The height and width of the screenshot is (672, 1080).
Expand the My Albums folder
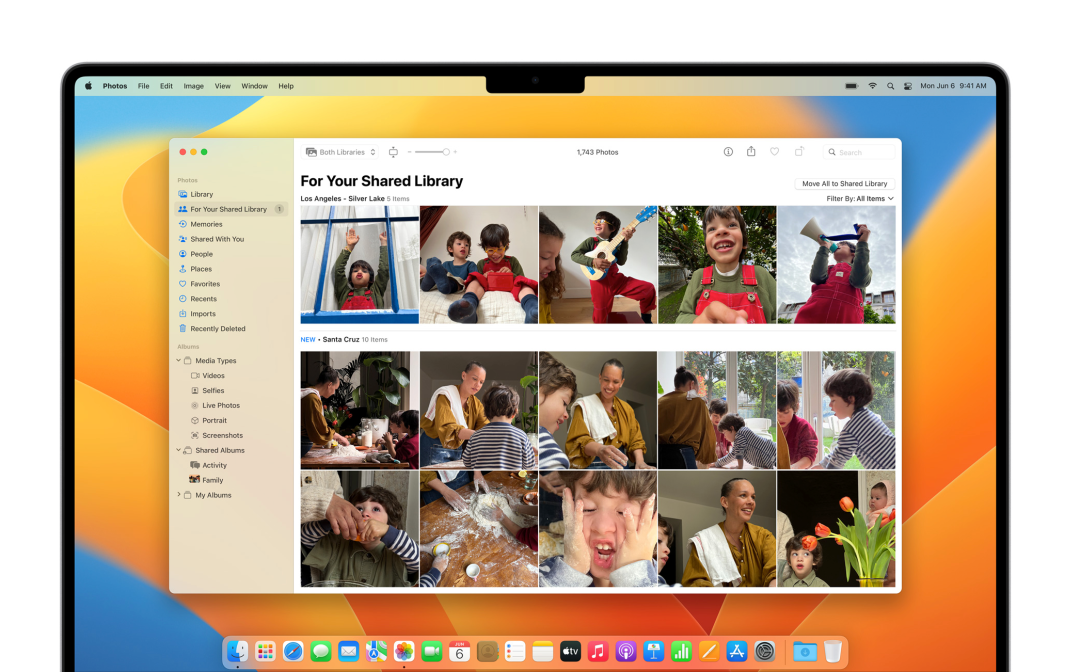pyautogui.click(x=179, y=495)
